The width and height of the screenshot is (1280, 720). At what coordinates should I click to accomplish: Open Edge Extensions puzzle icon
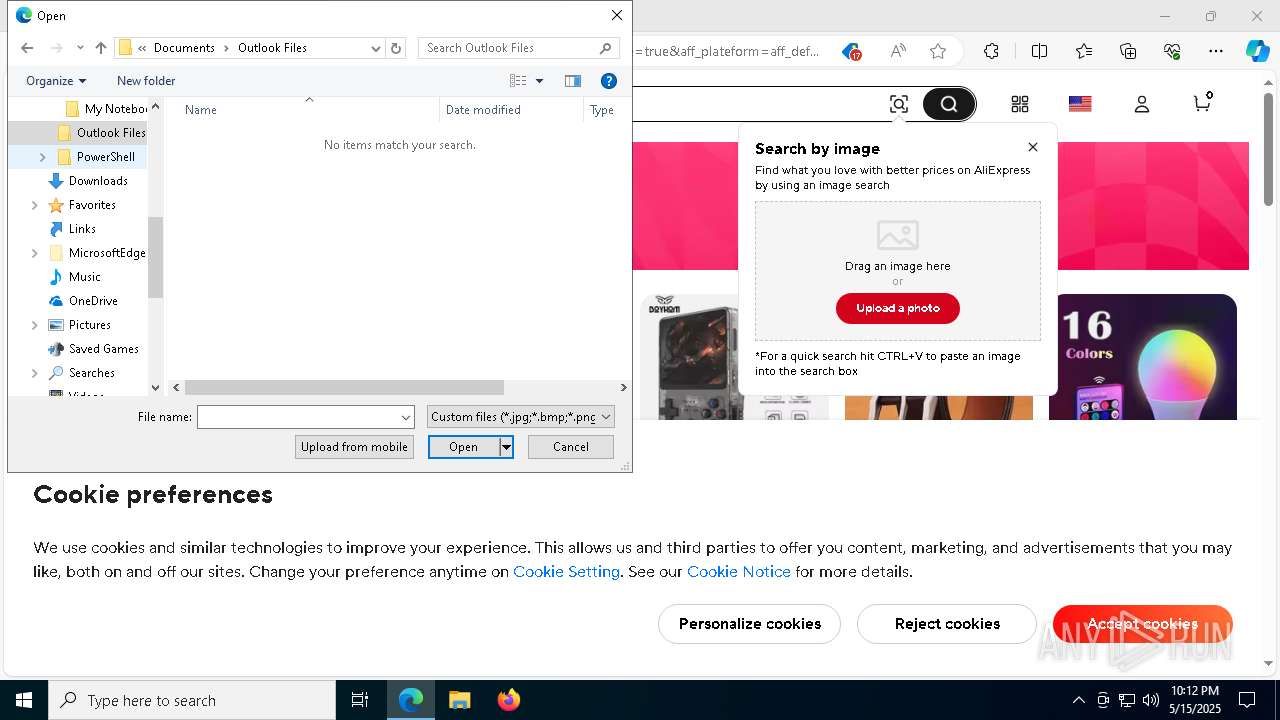(991, 51)
